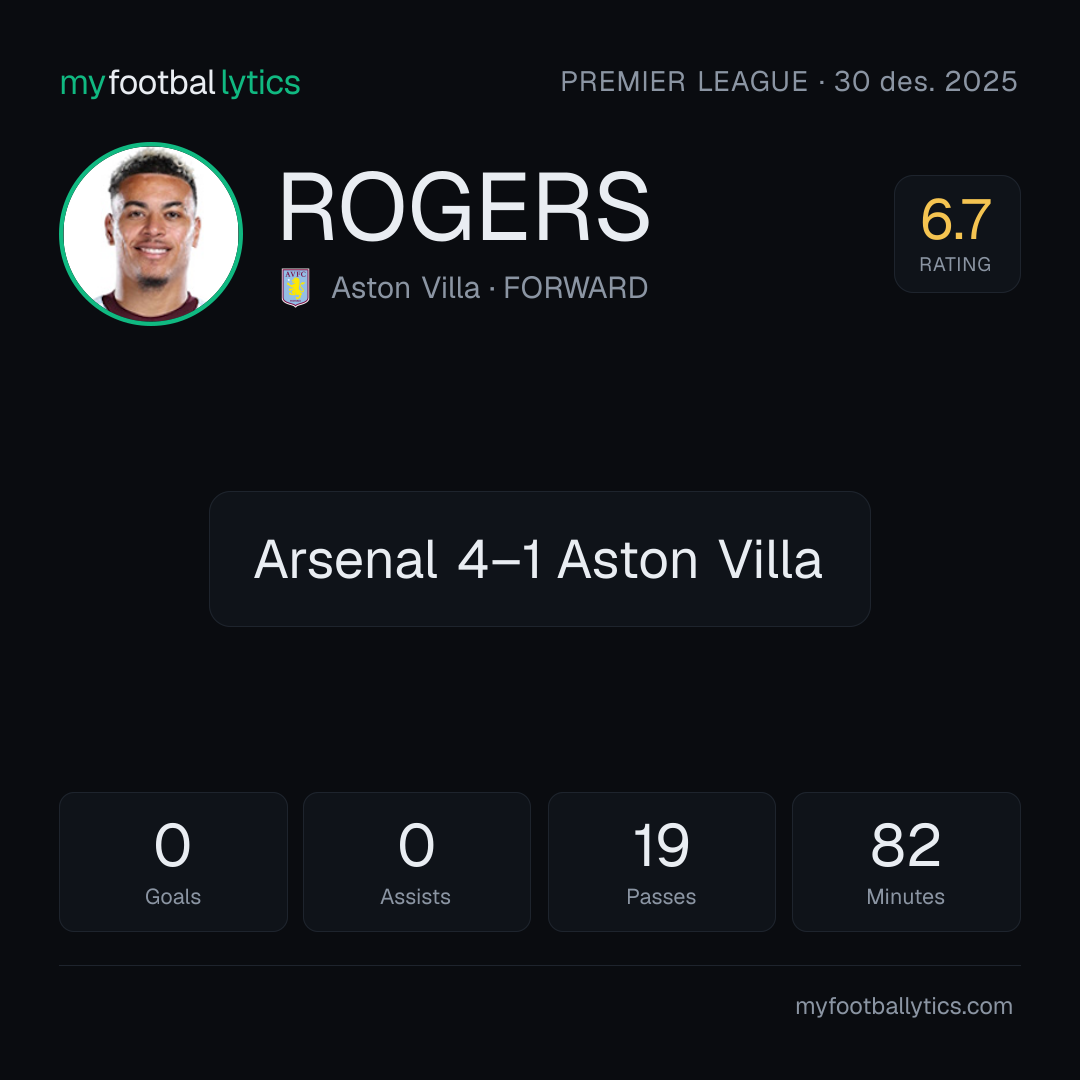1080x1080 pixels.
Task: Click the RATING label
Action: tap(955, 264)
